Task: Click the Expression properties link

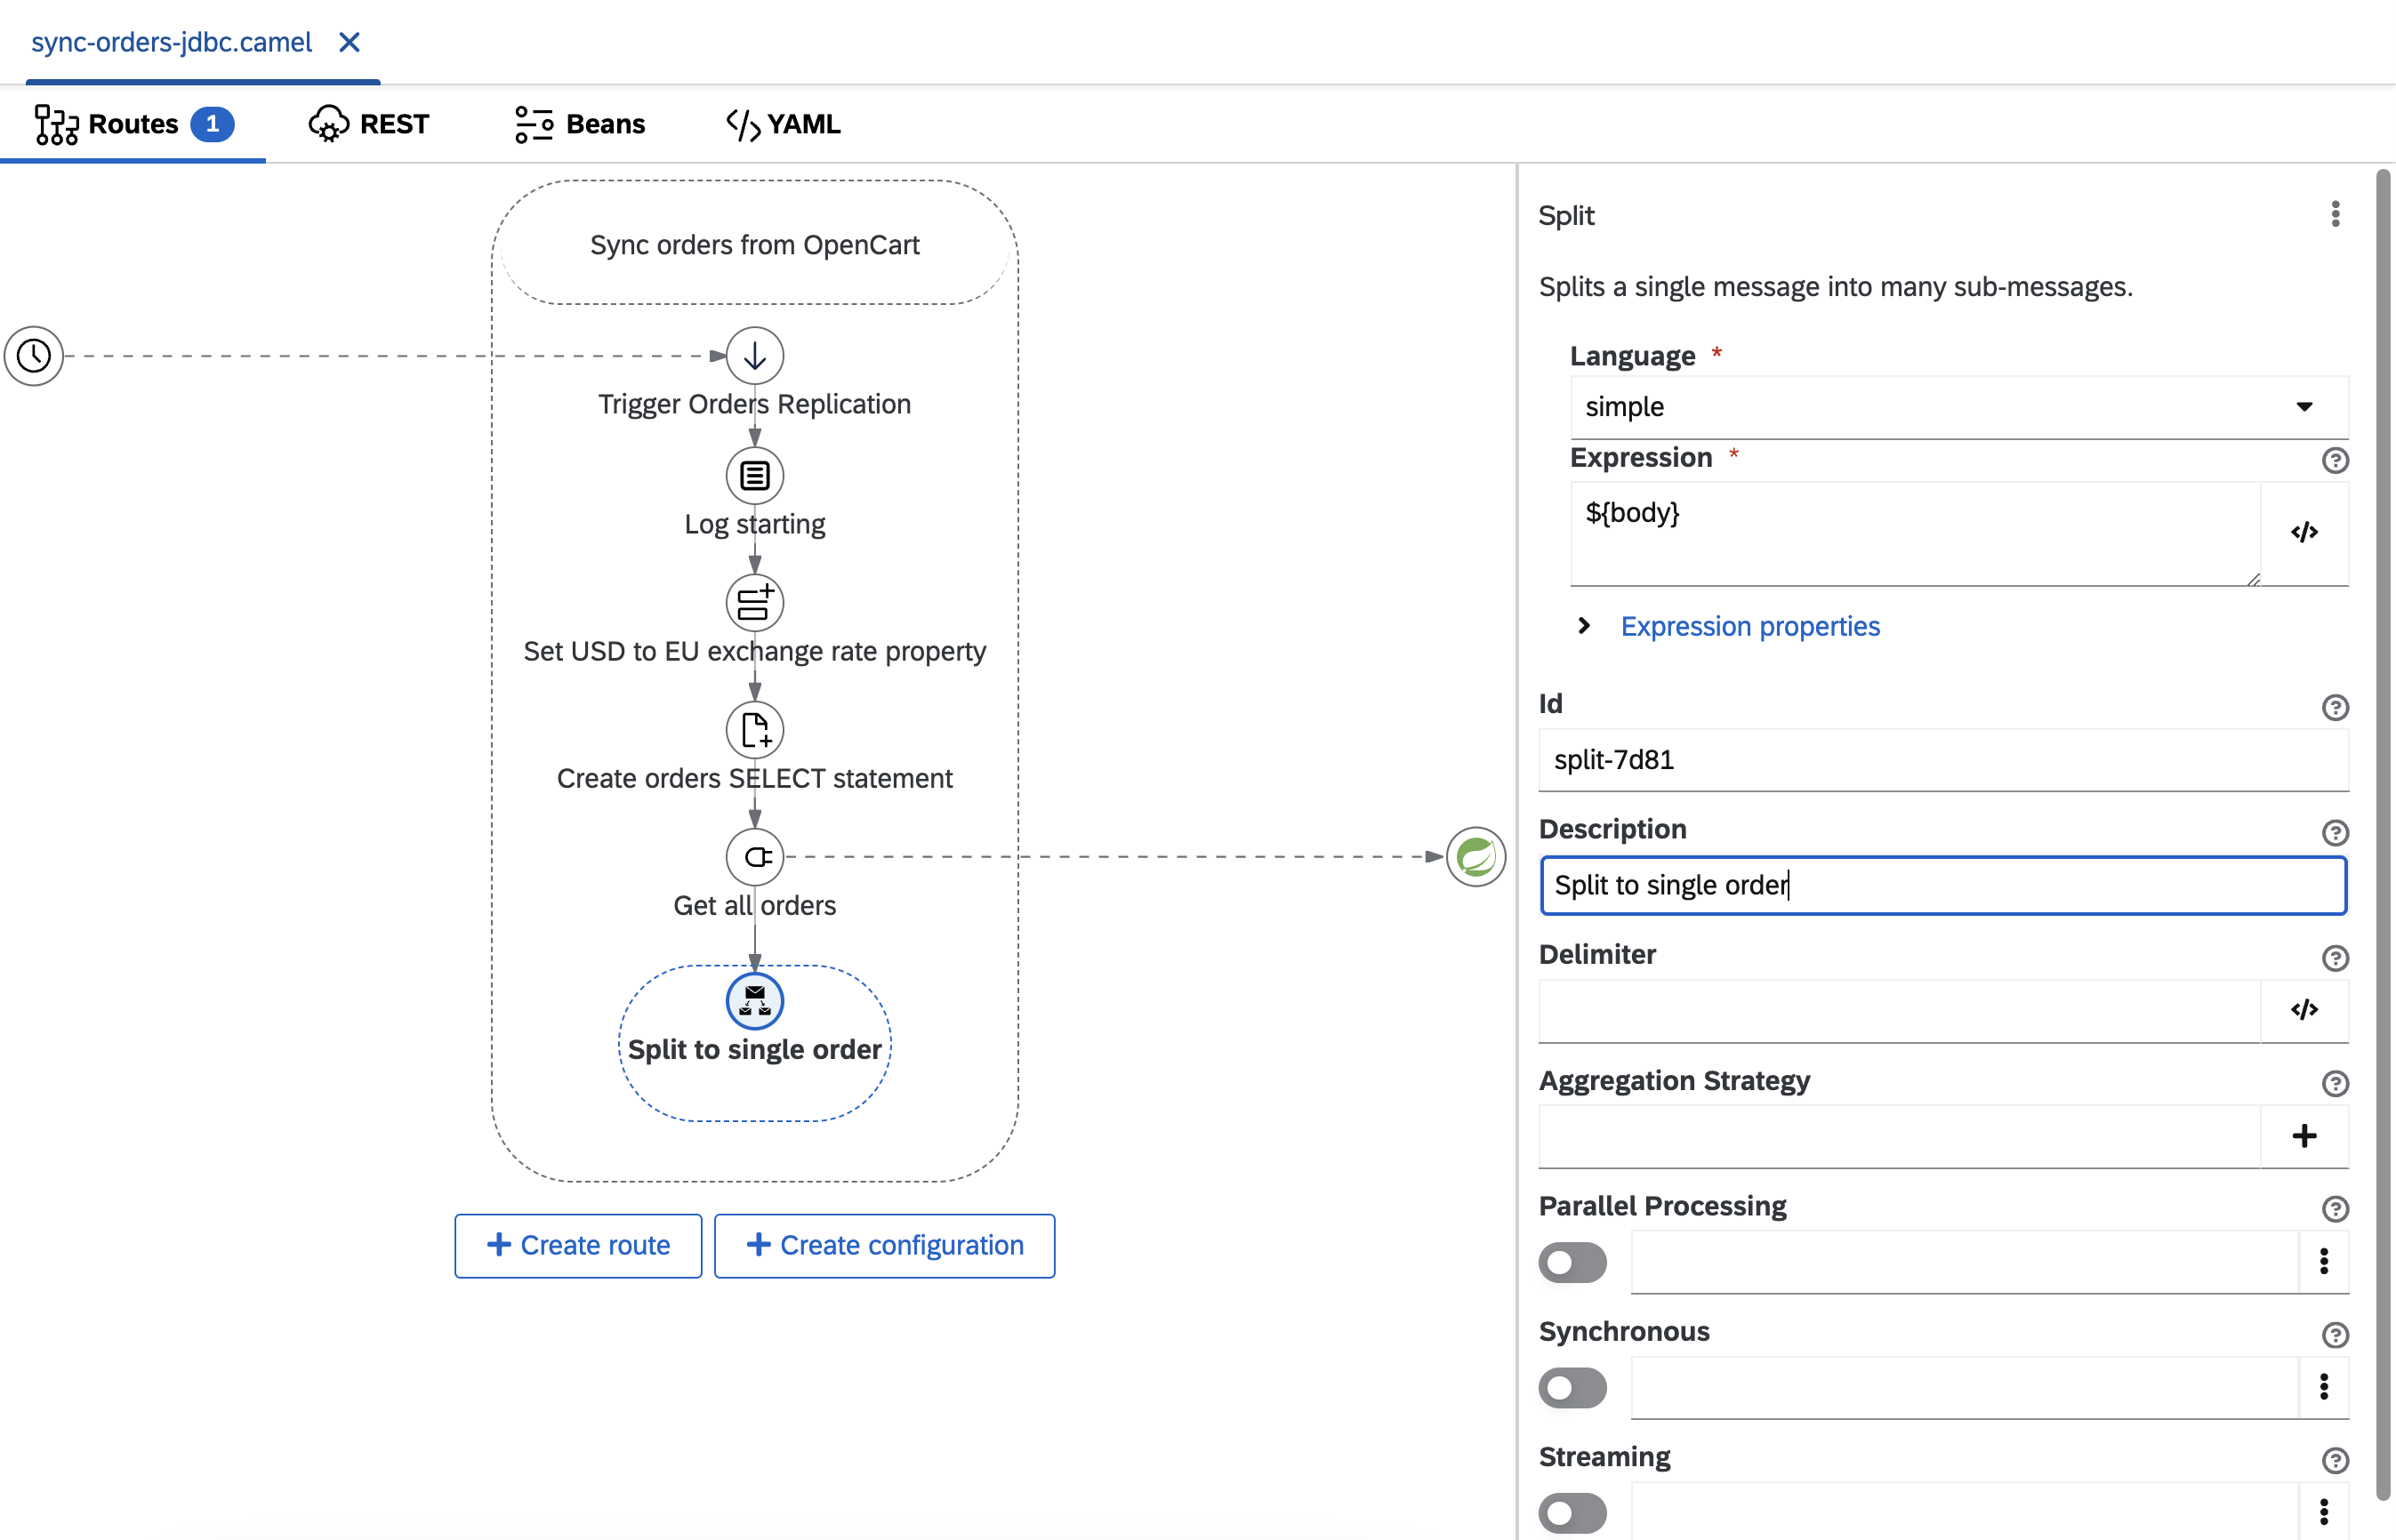Action: point(1750,626)
